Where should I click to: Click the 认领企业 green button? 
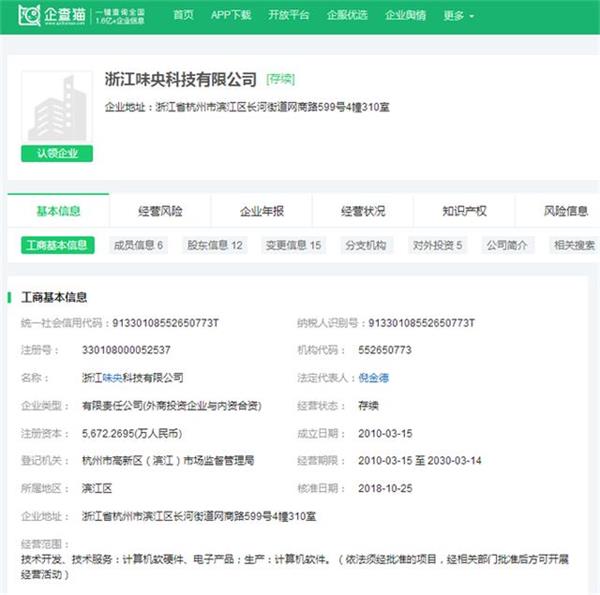tap(56, 154)
